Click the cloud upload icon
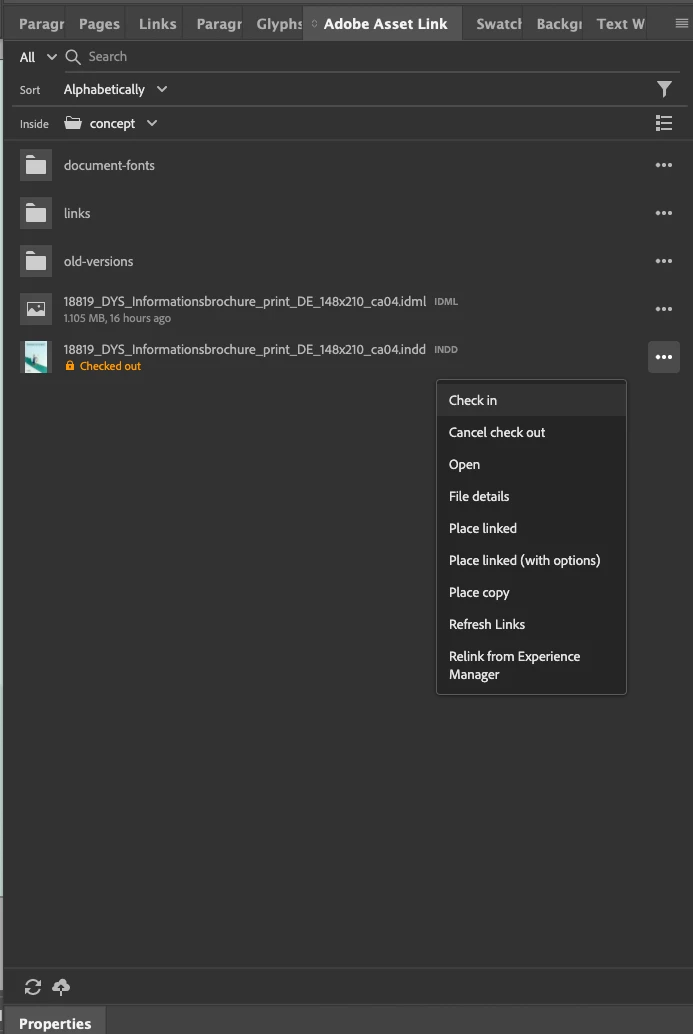 coord(61,987)
